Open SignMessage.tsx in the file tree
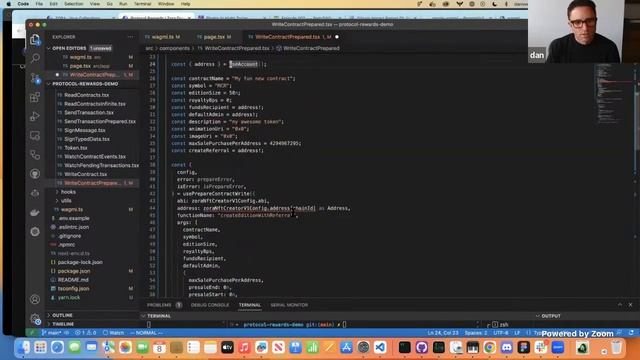 point(84,130)
